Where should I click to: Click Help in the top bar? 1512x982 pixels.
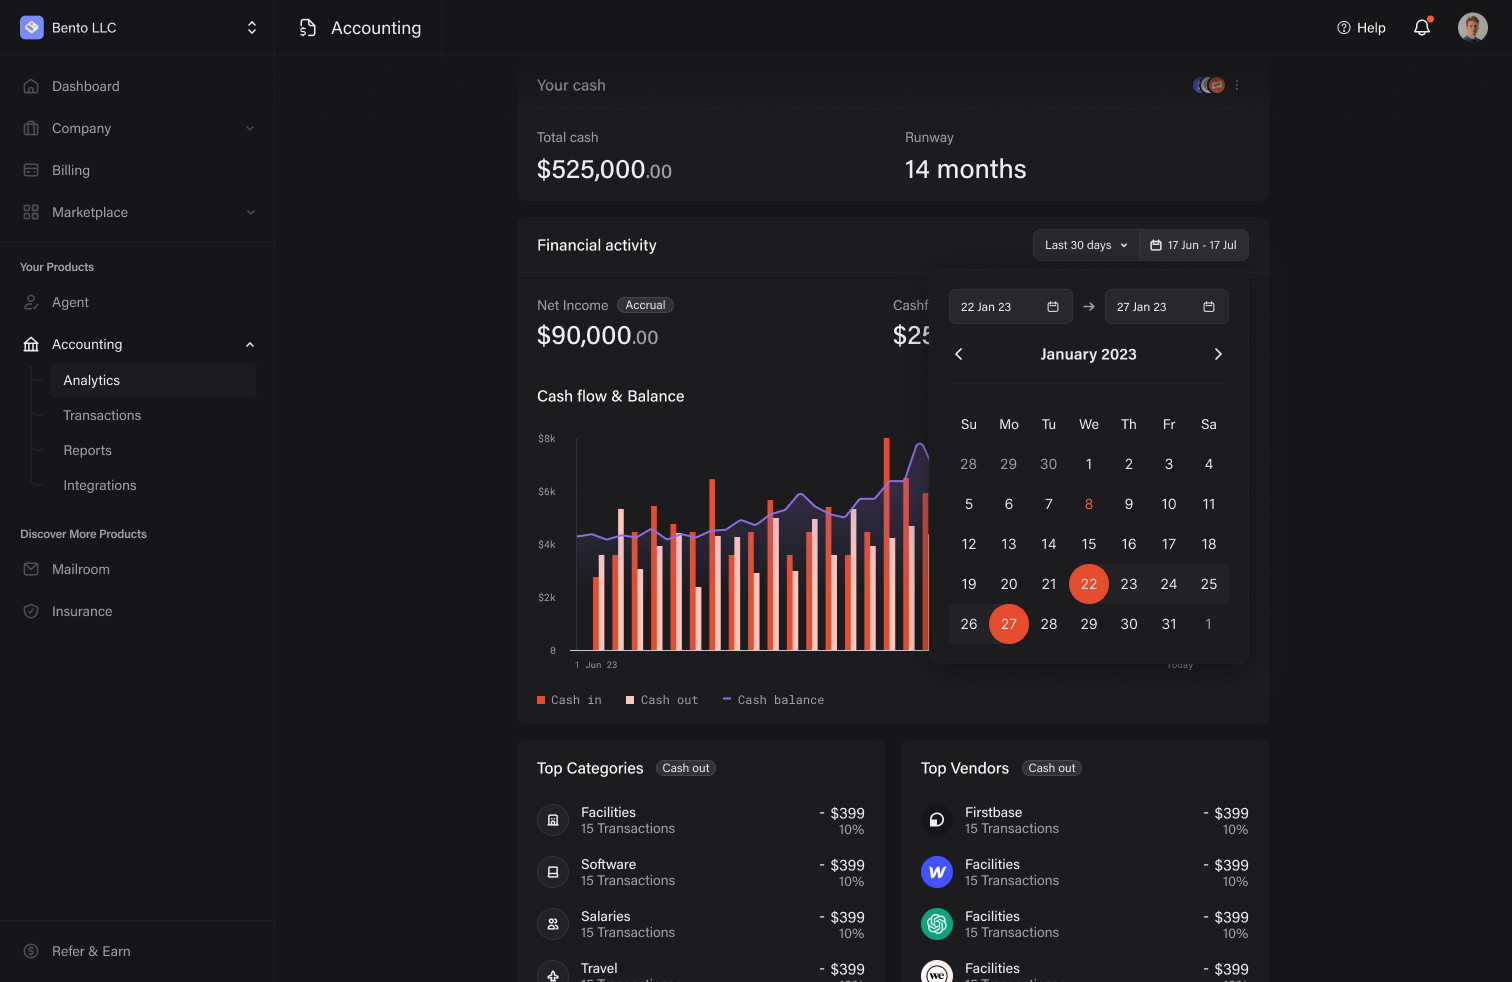click(1361, 27)
